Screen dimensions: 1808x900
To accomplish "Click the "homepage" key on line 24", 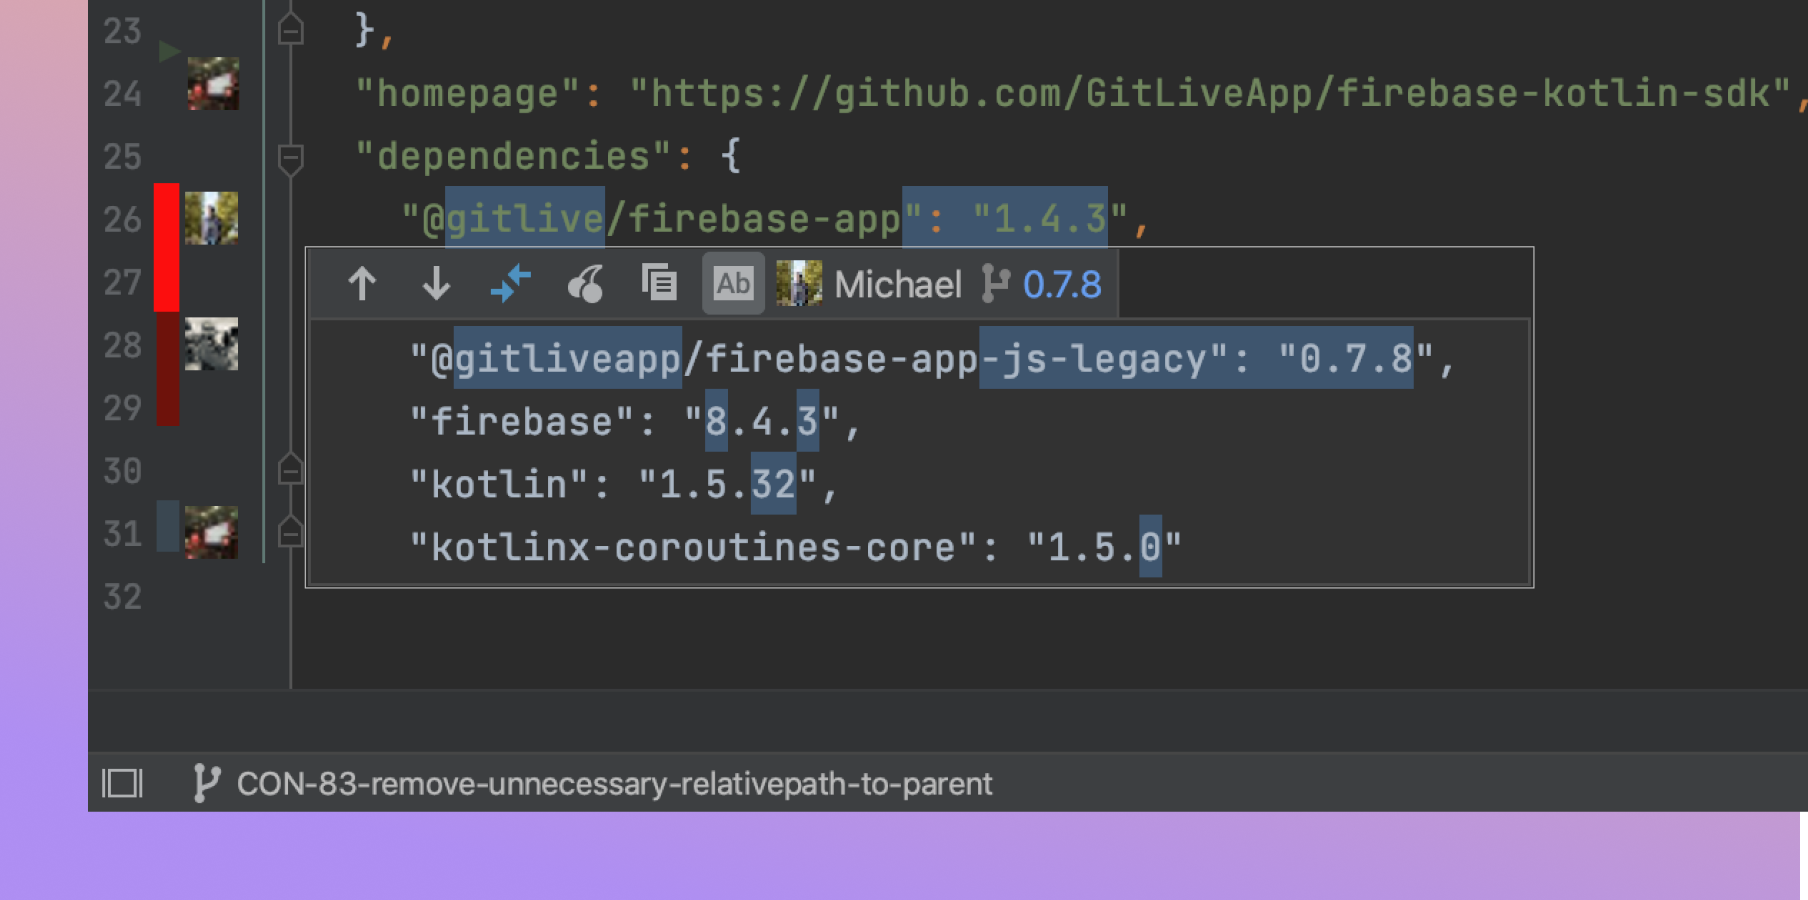I will [x=468, y=93].
